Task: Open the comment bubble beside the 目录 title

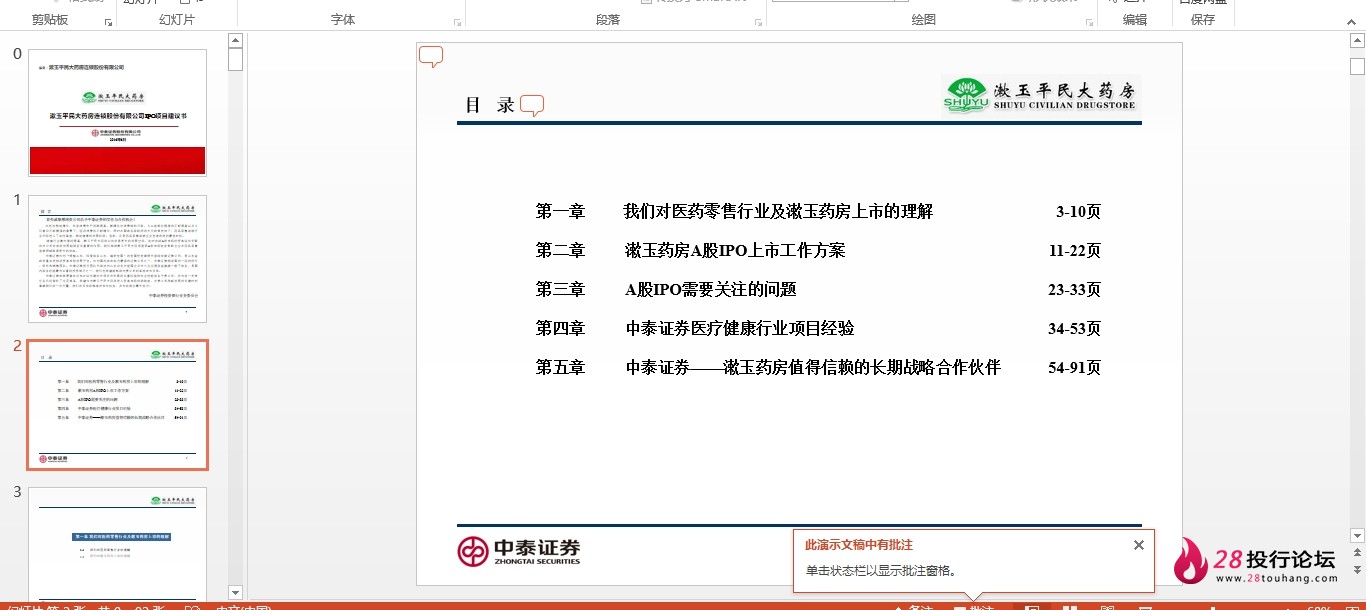Action: coord(532,106)
